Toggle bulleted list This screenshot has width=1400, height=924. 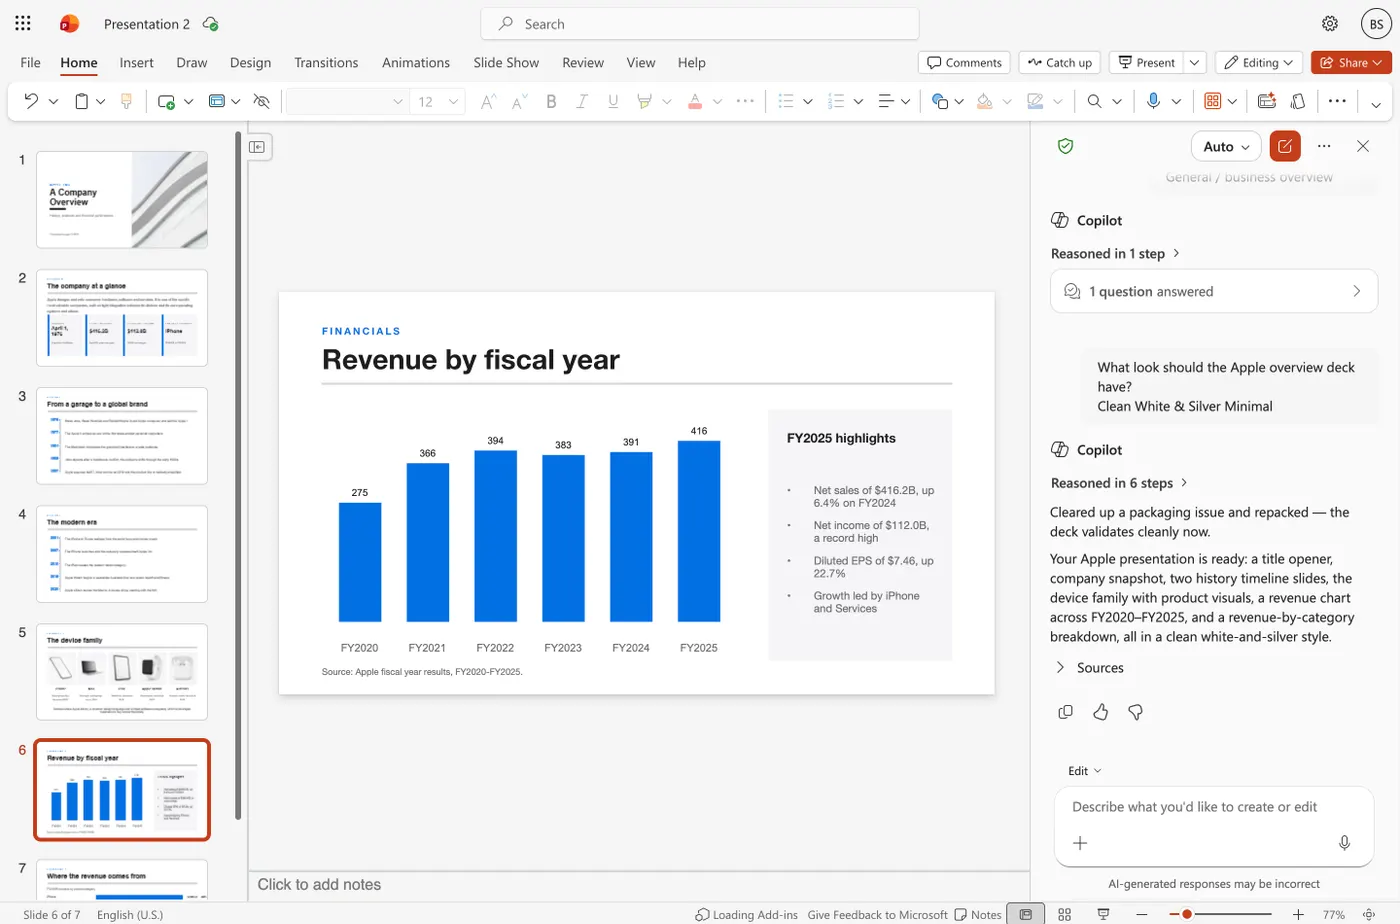click(786, 101)
